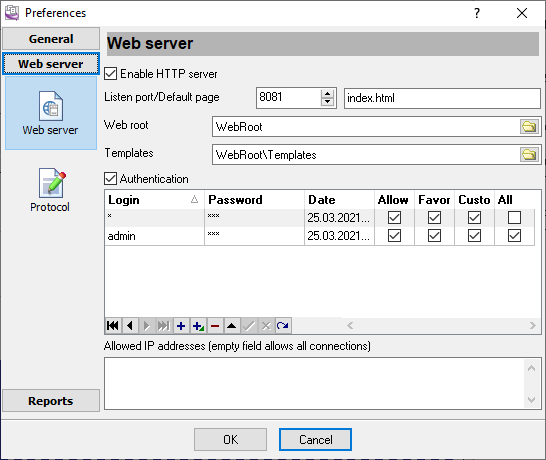Check the All box for * login
The height and width of the screenshot is (460, 546).
pyautogui.click(x=514, y=218)
